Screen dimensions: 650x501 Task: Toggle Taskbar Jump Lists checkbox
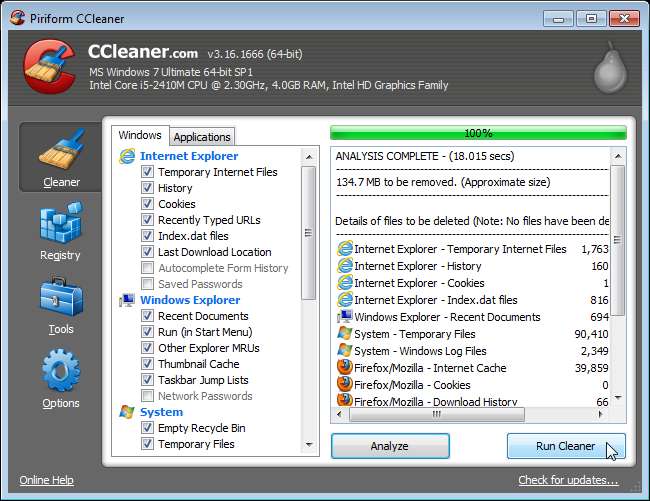point(147,380)
